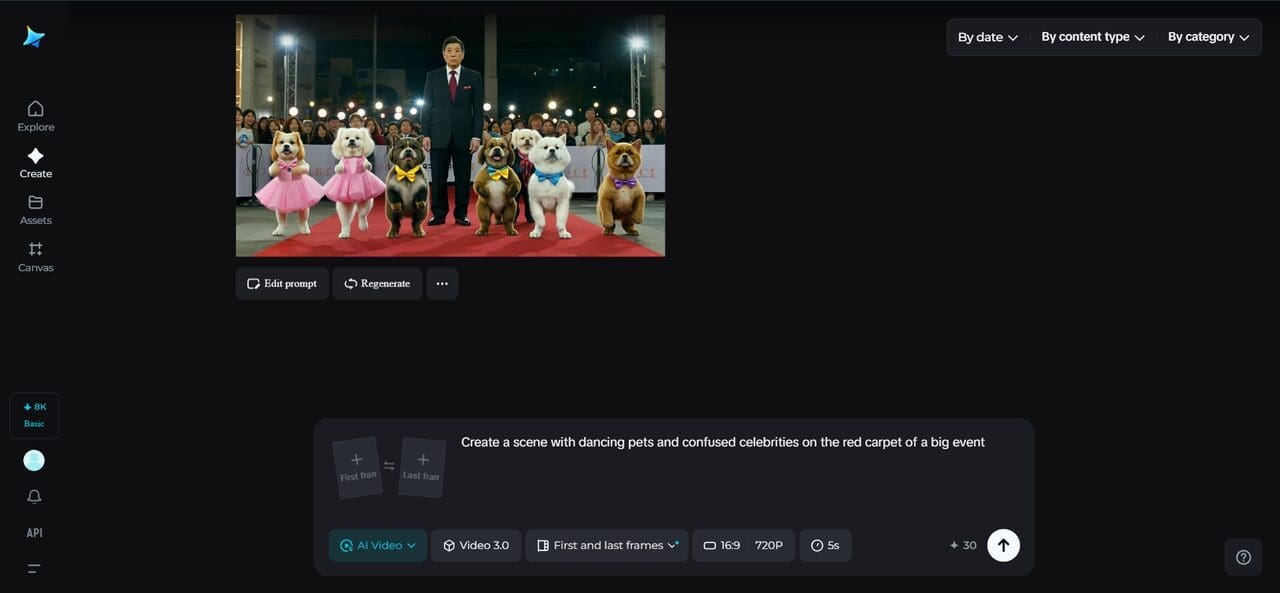
Task: Change the AI Video mode dropdown
Action: pos(378,545)
